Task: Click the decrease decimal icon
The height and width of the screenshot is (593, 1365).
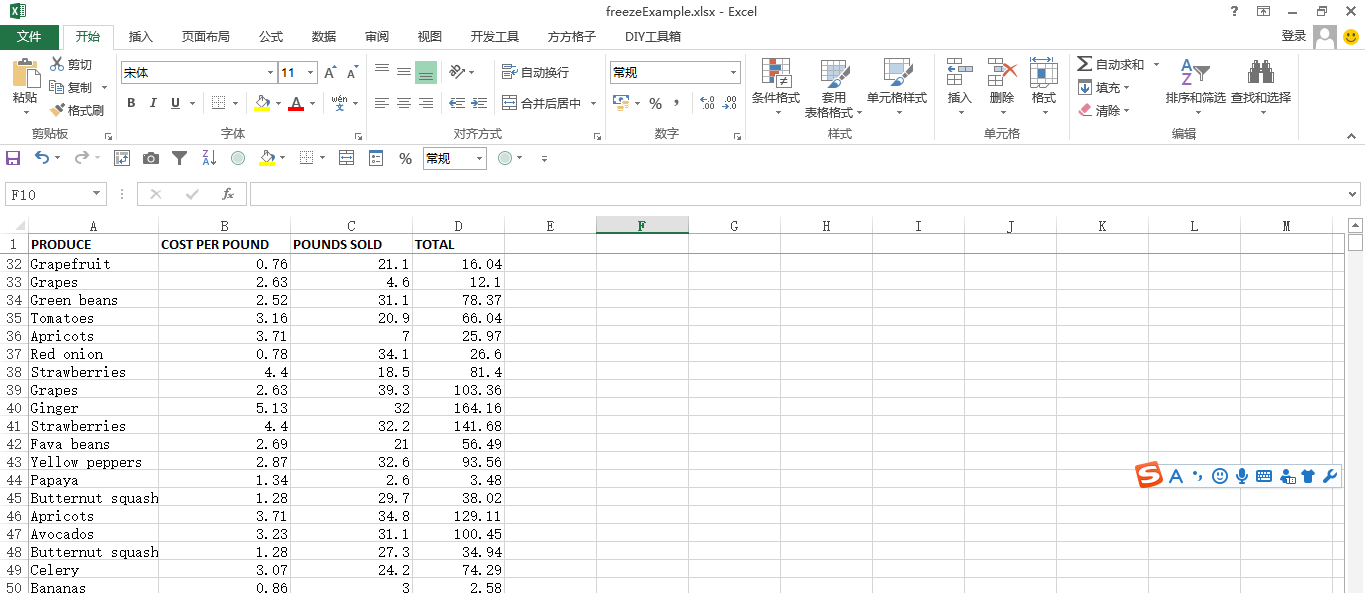Action: (x=730, y=103)
